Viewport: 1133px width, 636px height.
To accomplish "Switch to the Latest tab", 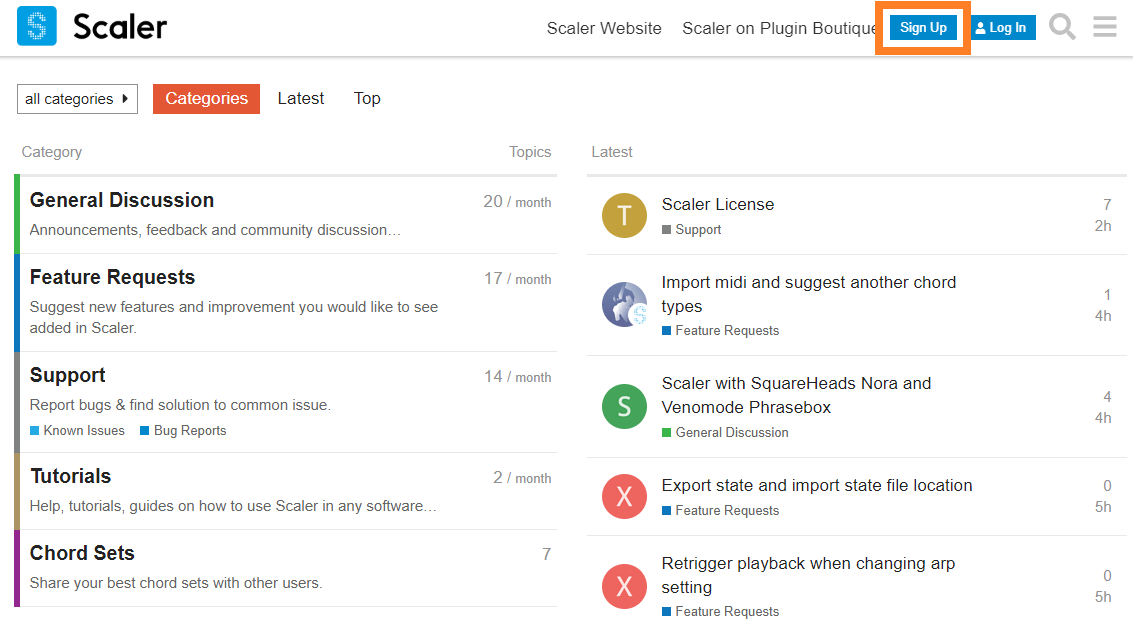I will pos(301,98).
